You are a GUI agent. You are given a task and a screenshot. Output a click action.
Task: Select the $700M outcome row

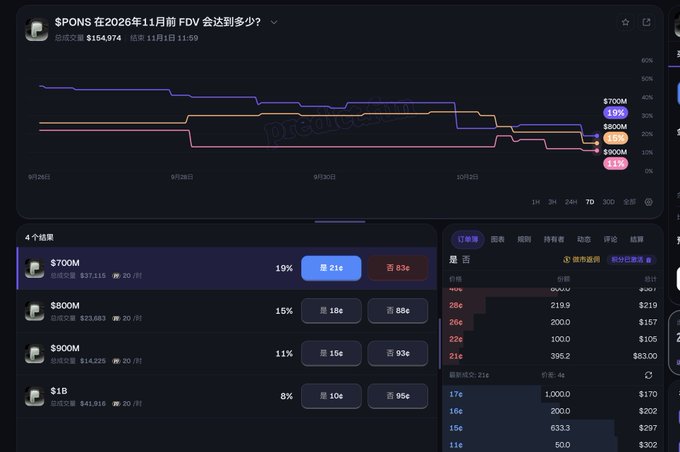(x=226, y=269)
